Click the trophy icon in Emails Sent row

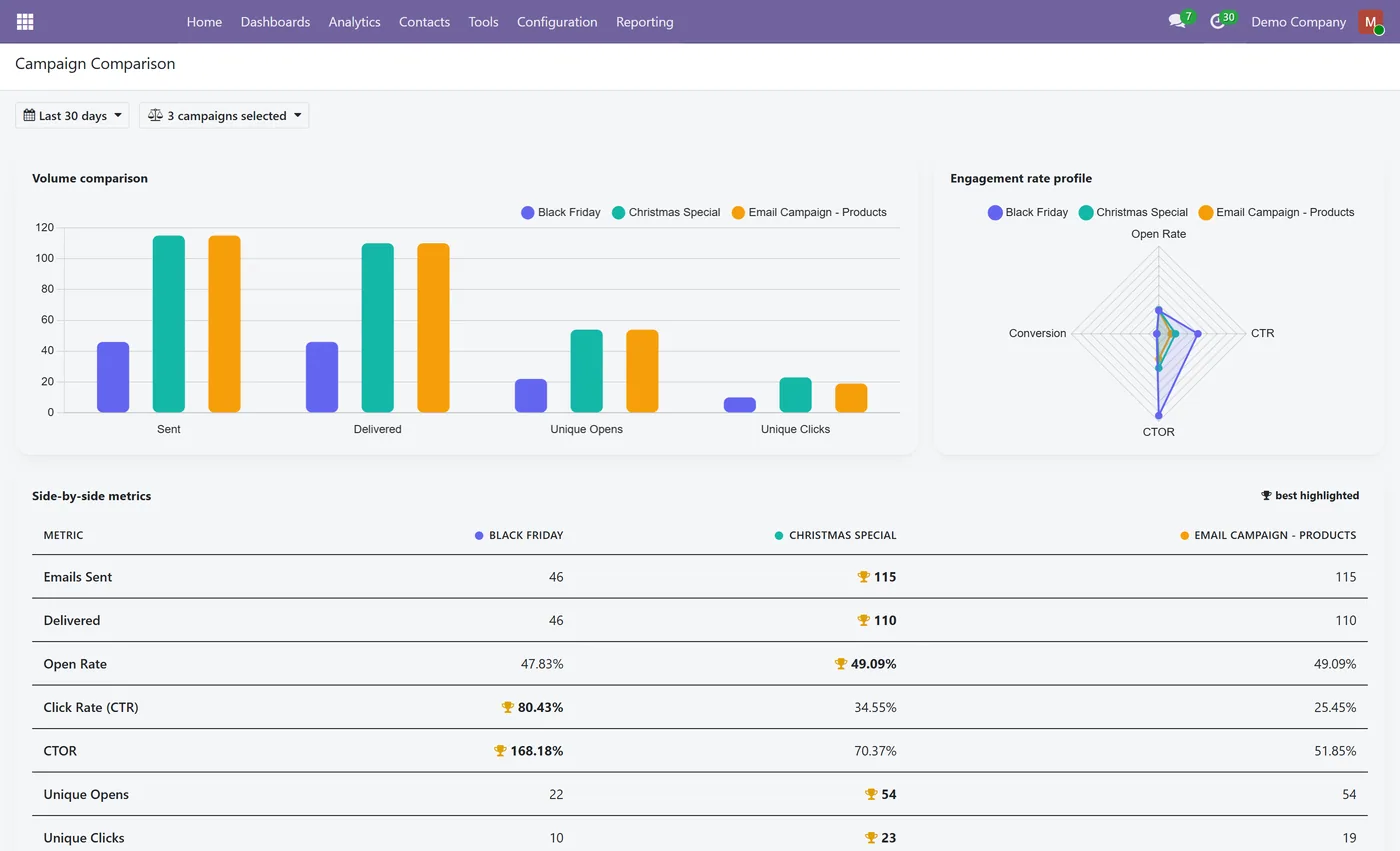(864, 577)
